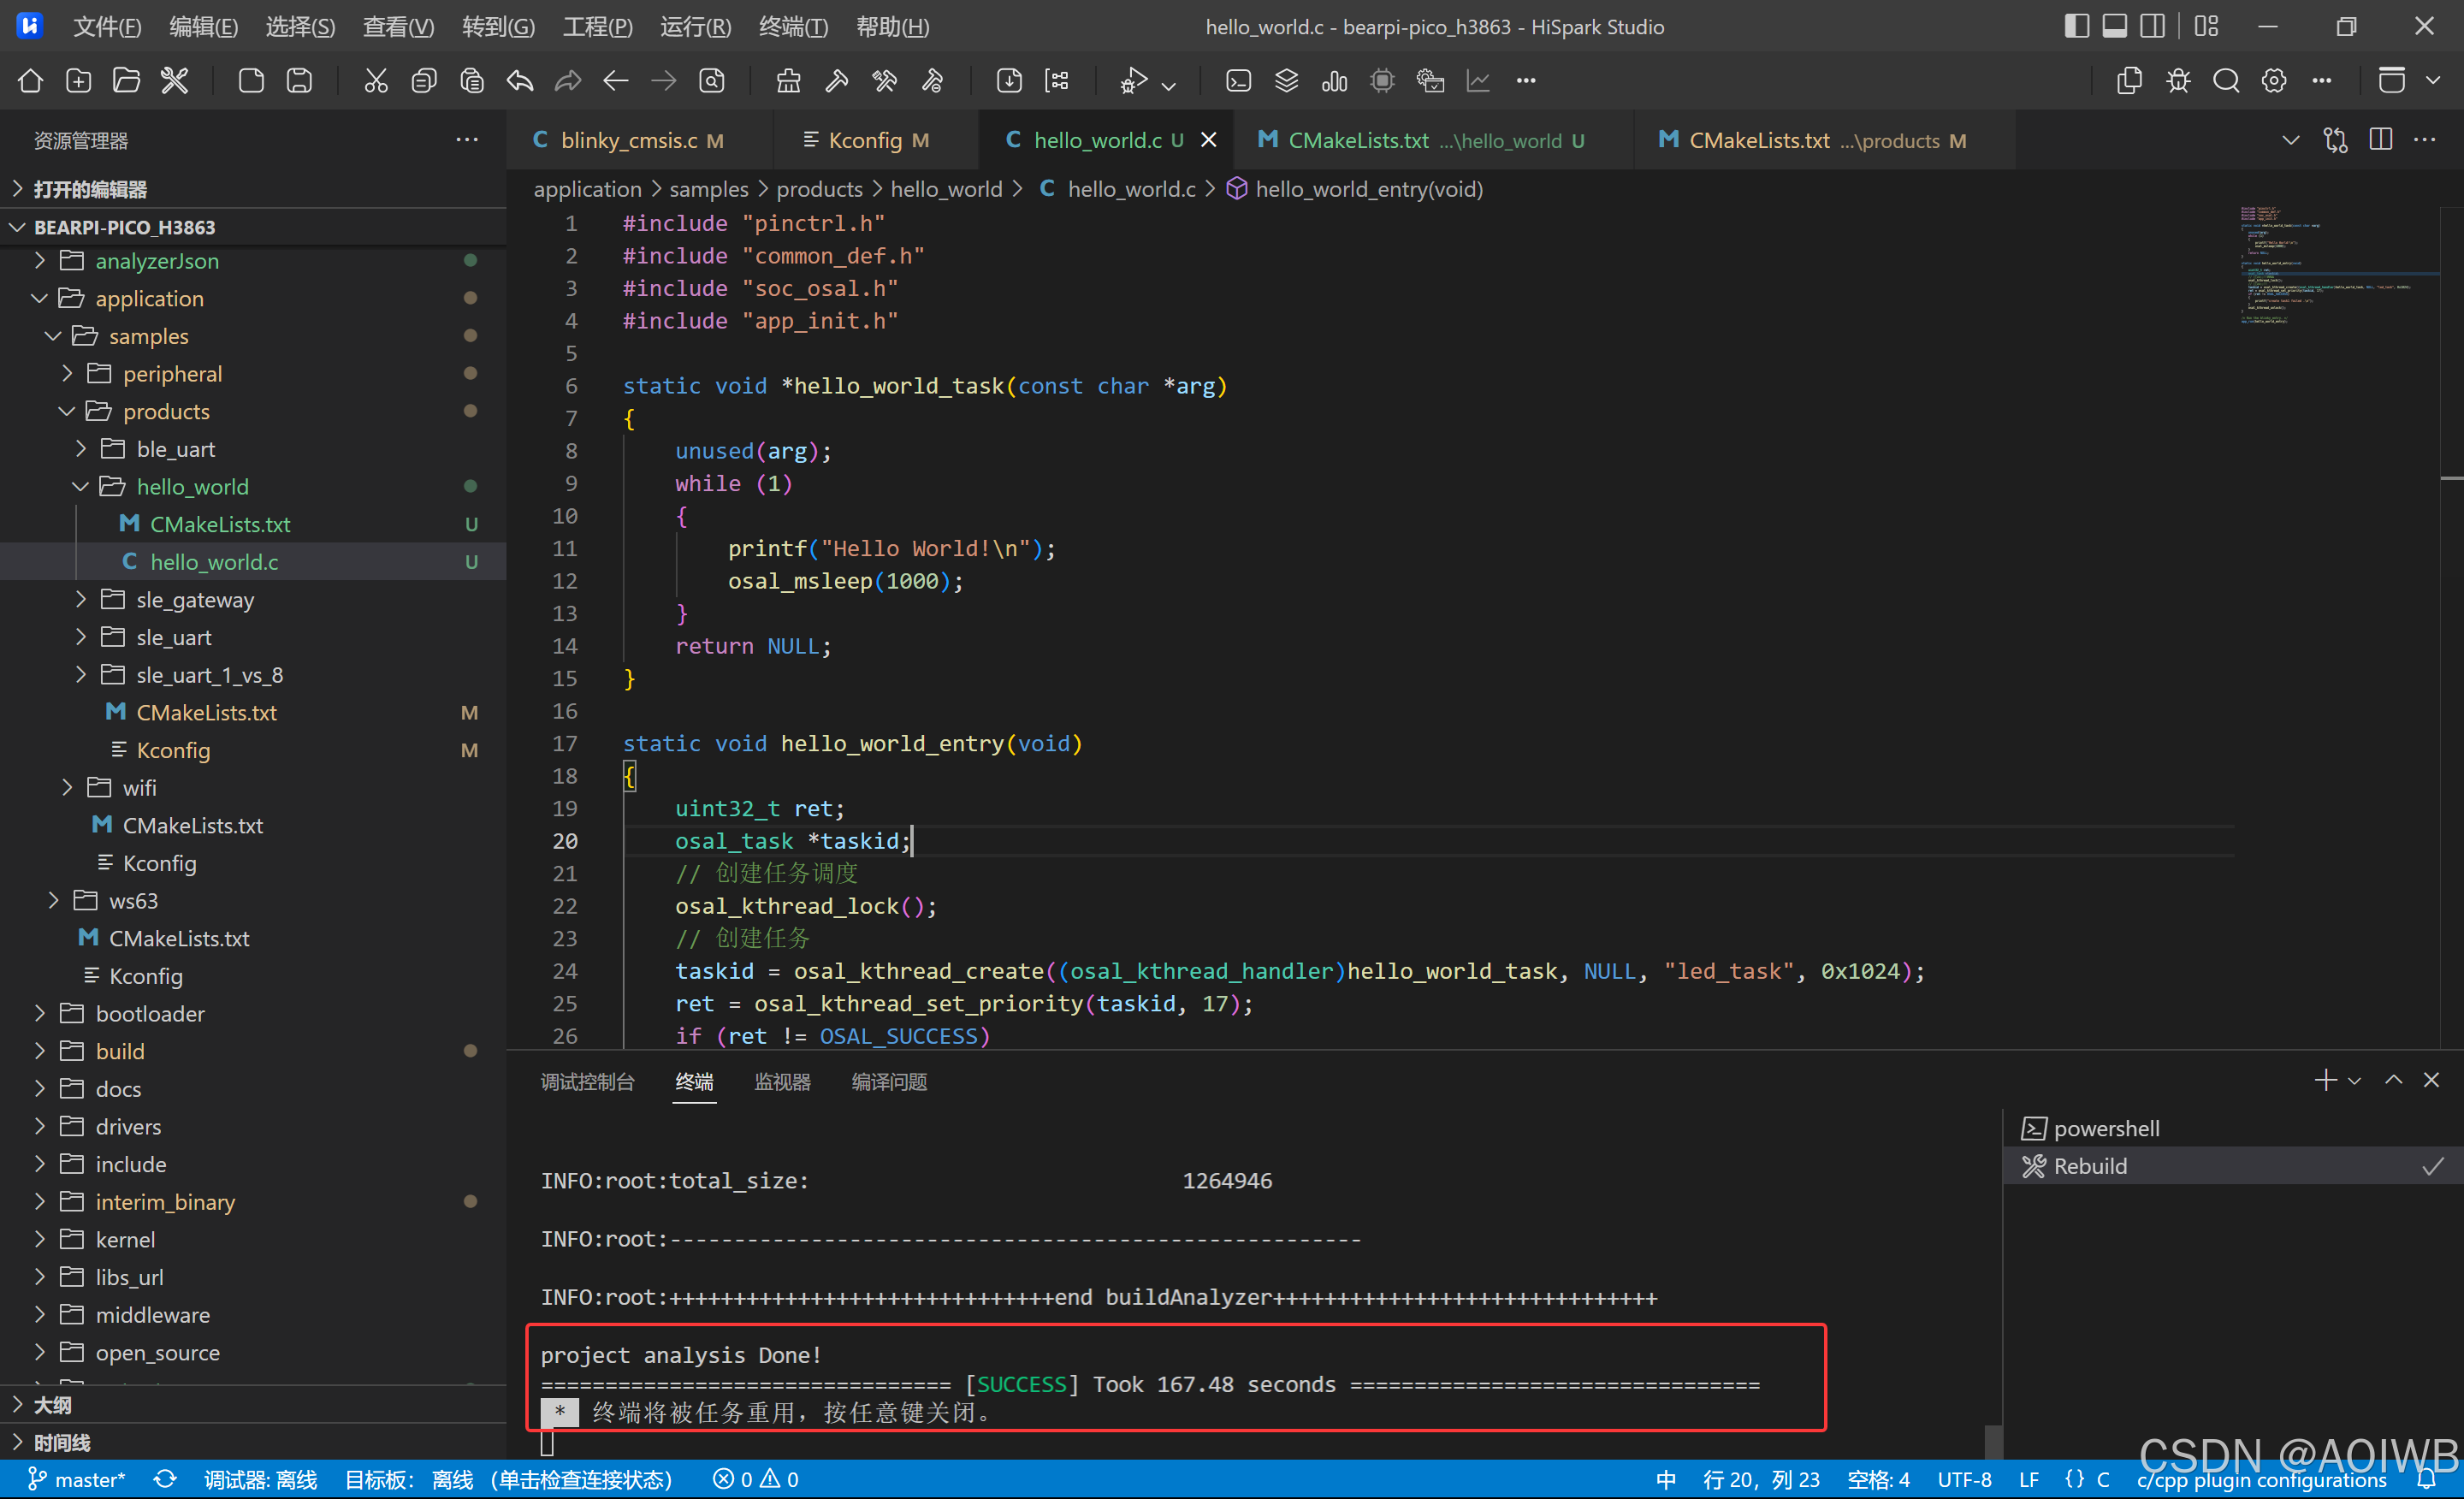This screenshot has height=1499, width=2464.
Task: Click the chip icon in toolbar
Action: [1382, 81]
